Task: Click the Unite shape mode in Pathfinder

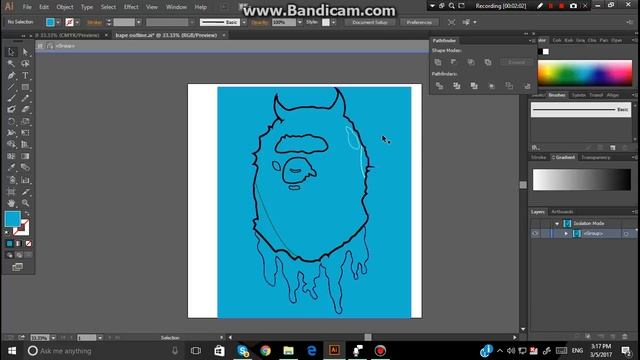Action: click(x=438, y=62)
